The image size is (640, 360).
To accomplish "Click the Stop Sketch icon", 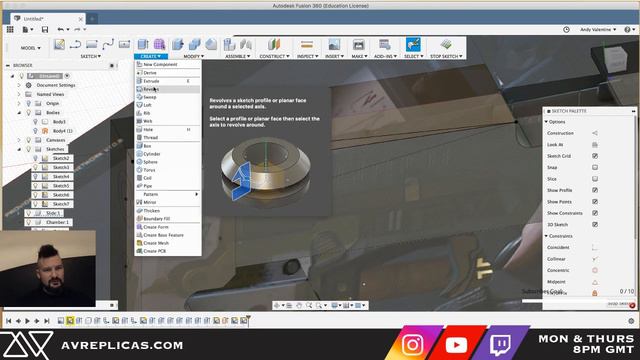I will 446,44.
